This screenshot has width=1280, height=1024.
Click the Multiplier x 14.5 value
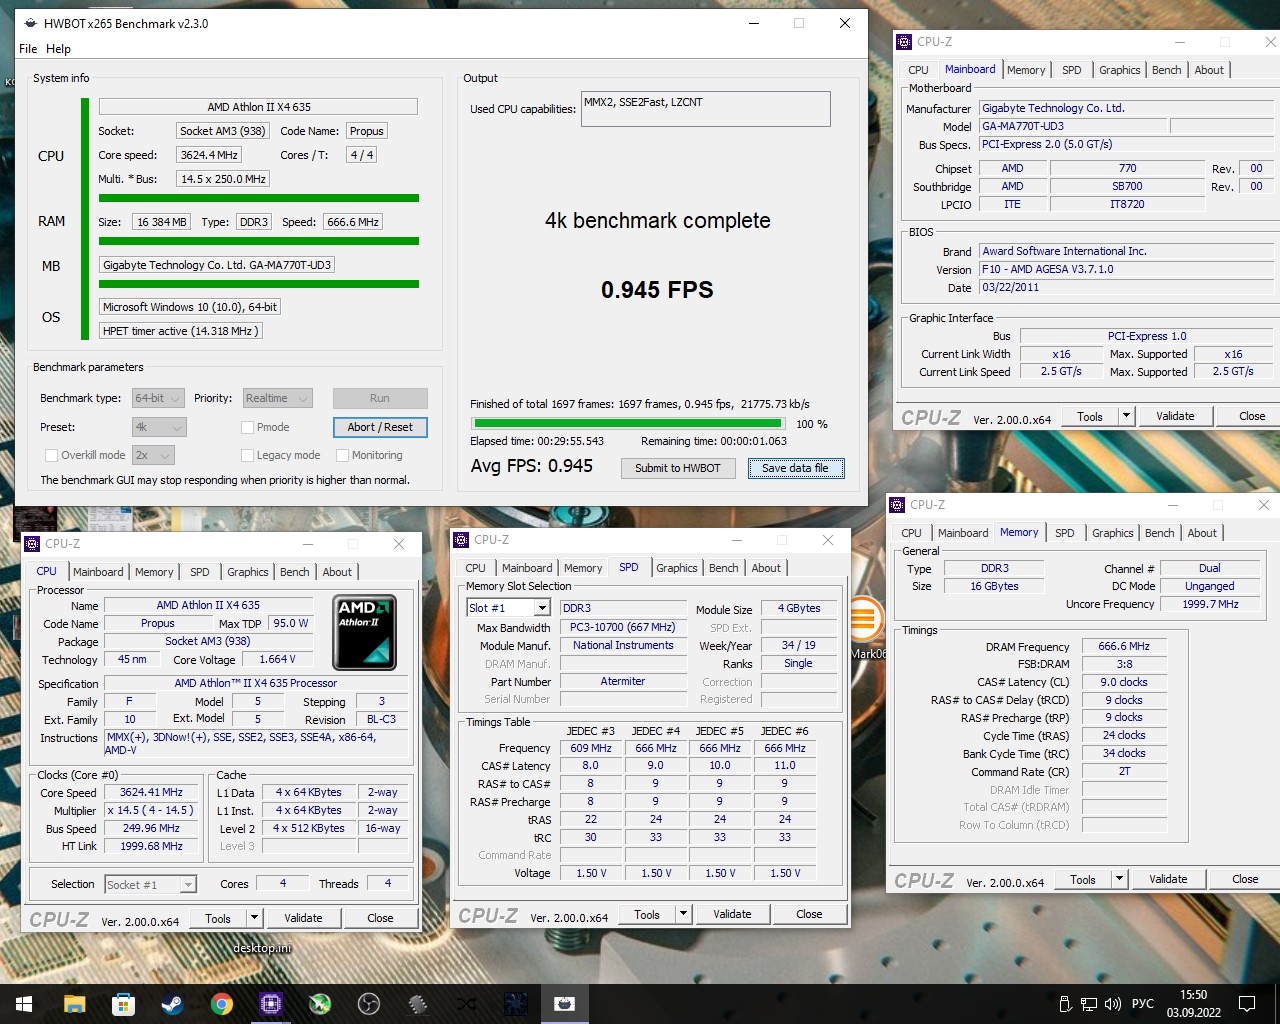[151, 811]
